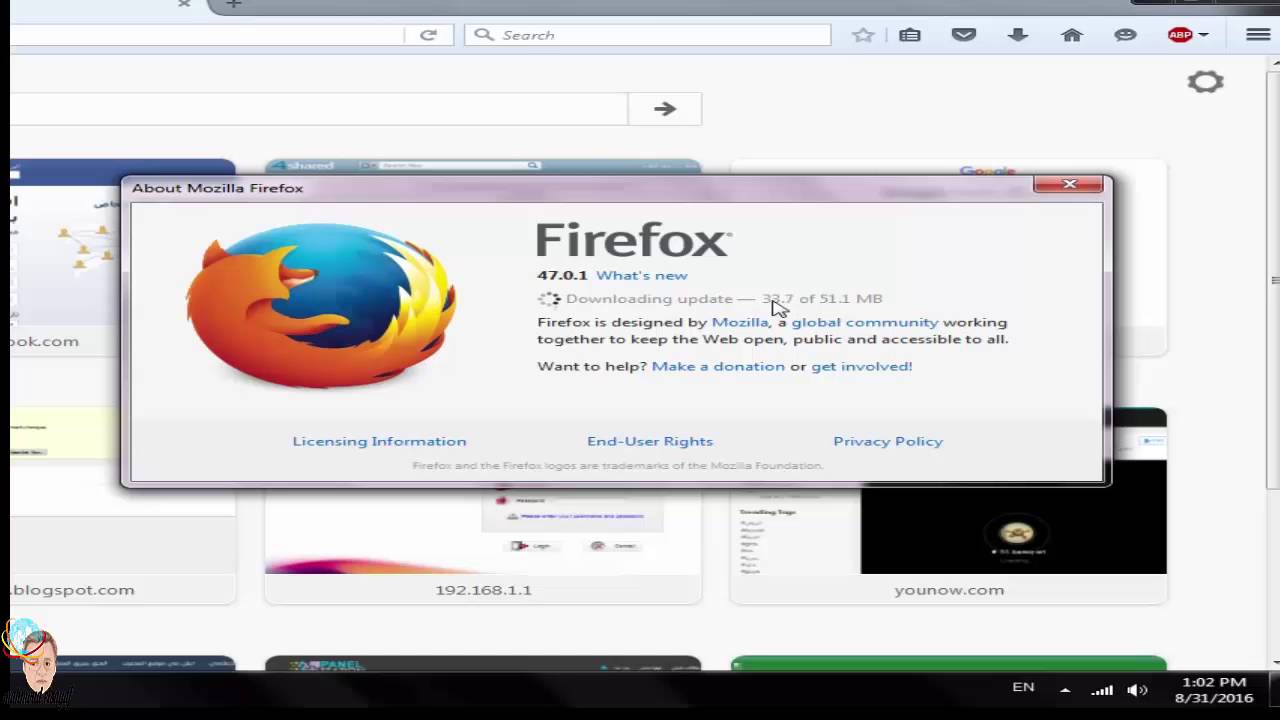Click the bookmark star icon
The width and height of the screenshot is (1280, 720).
863,35
